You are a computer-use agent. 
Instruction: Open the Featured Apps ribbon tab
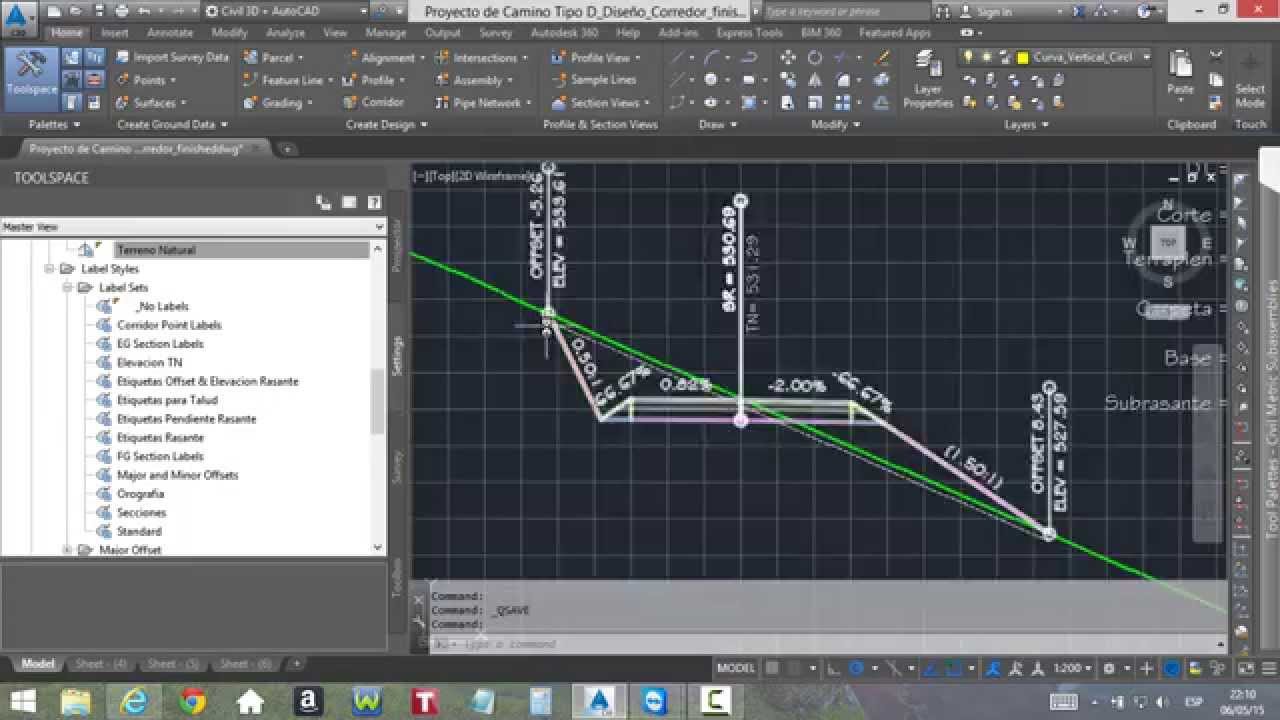click(x=894, y=32)
